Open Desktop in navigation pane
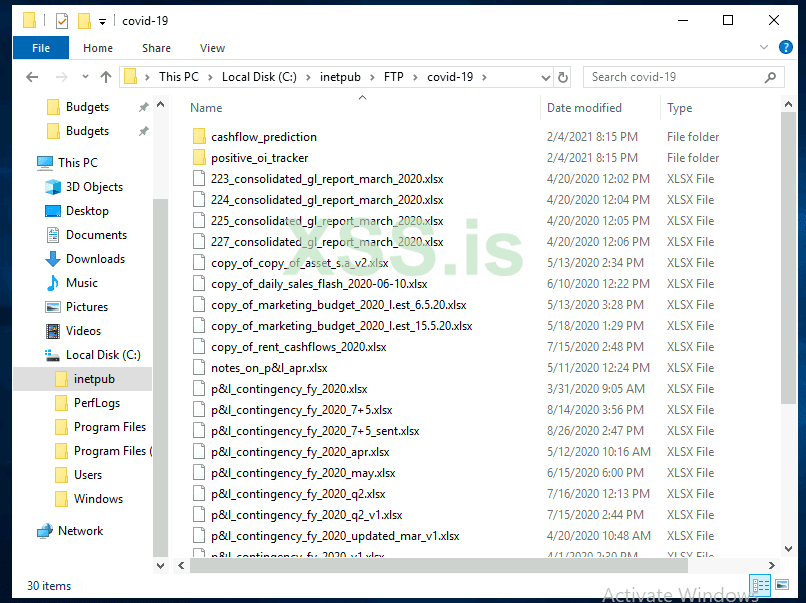806x603 pixels. 87,211
